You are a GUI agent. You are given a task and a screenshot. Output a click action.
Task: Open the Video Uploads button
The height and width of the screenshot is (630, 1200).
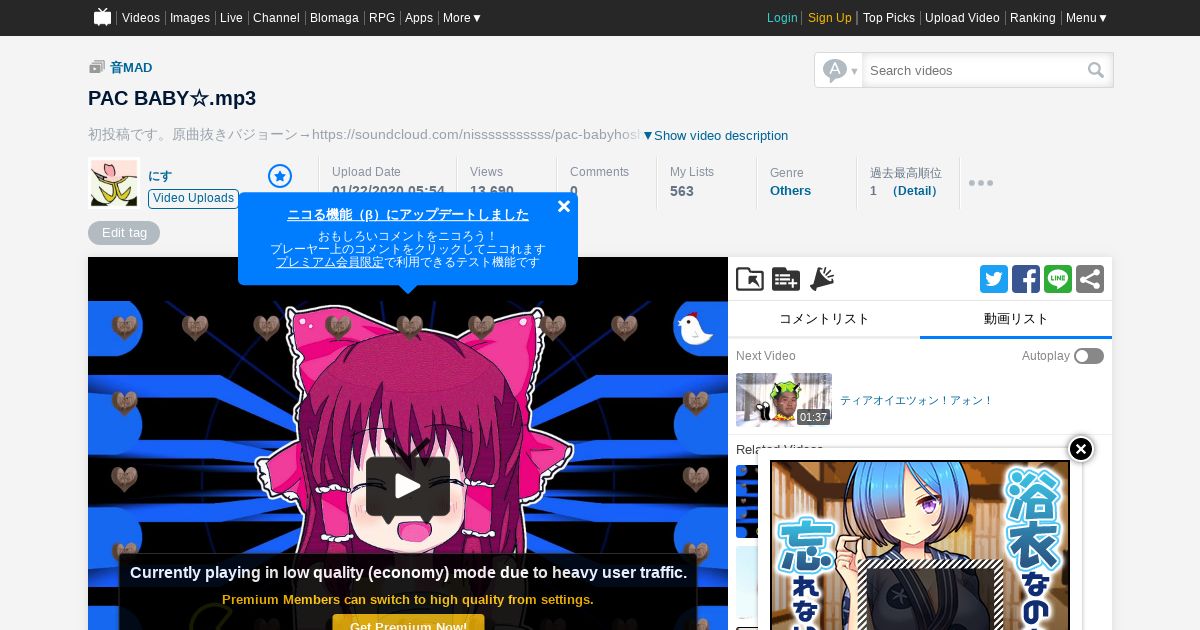coord(193,198)
